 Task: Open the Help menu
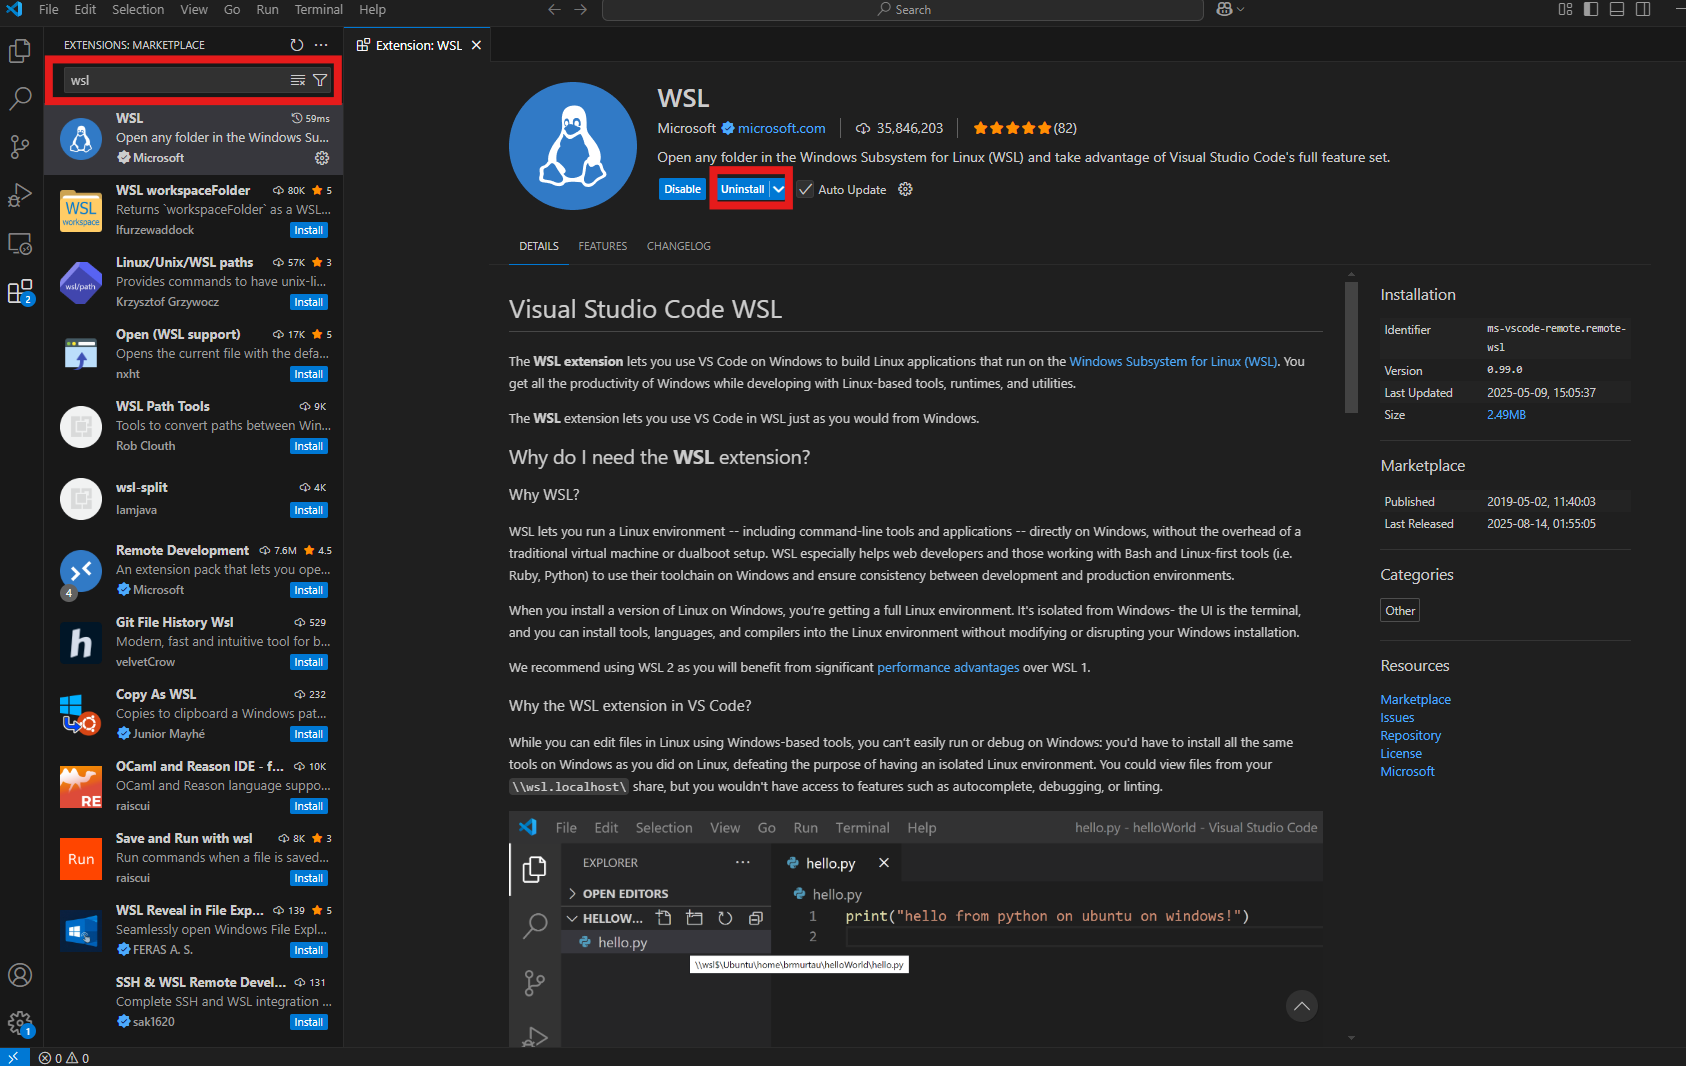[373, 10]
